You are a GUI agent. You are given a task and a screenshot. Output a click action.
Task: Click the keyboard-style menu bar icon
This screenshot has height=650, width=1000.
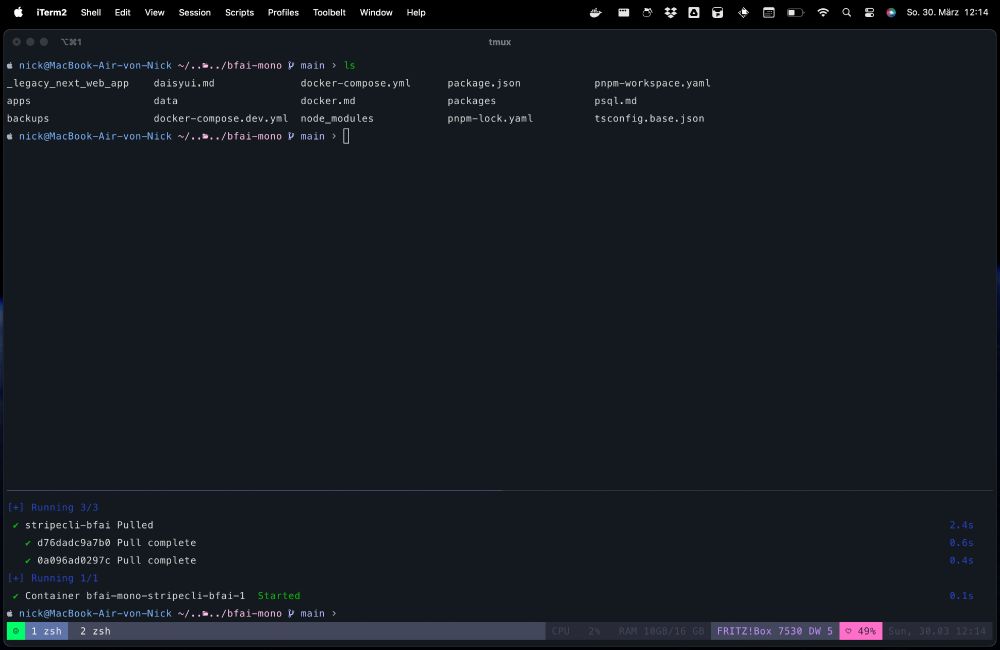(x=624, y=12)
